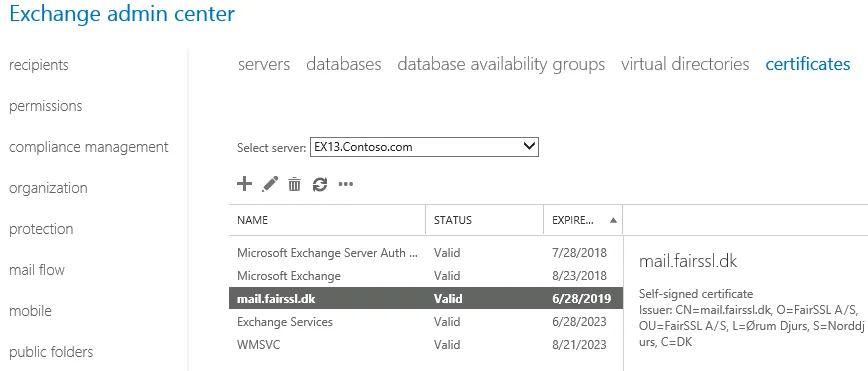
Task: Click the sort arrow in the Expires column
Action: (x=613, y=220)
